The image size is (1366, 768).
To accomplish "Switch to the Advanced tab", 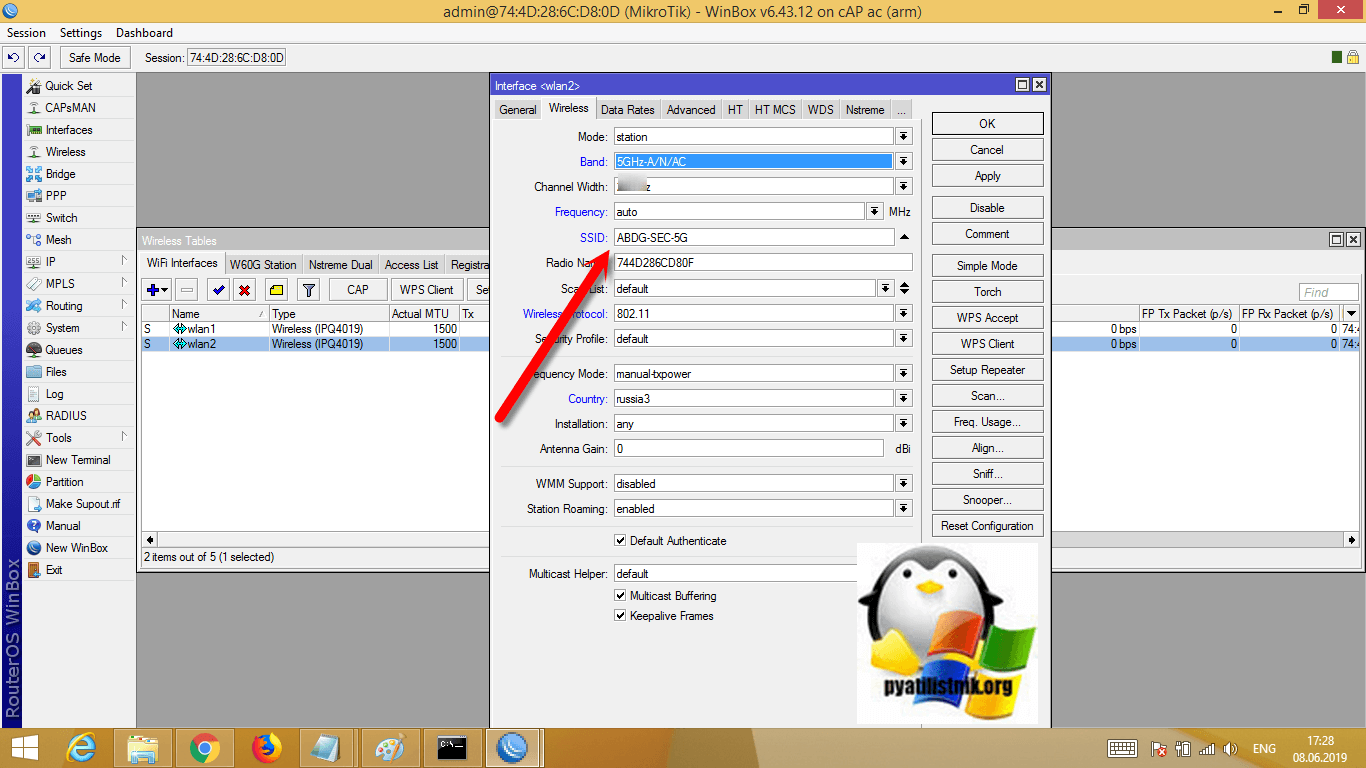I will [691, 110].
